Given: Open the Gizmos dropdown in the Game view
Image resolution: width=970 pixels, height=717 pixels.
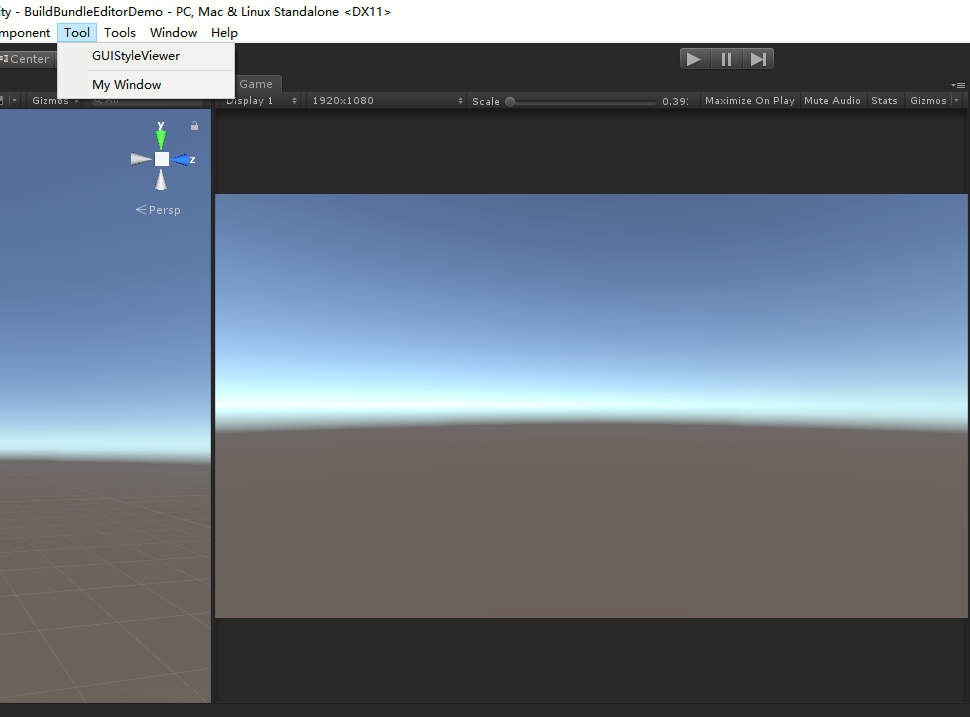Looking at the screenshot, I should 930,100.
